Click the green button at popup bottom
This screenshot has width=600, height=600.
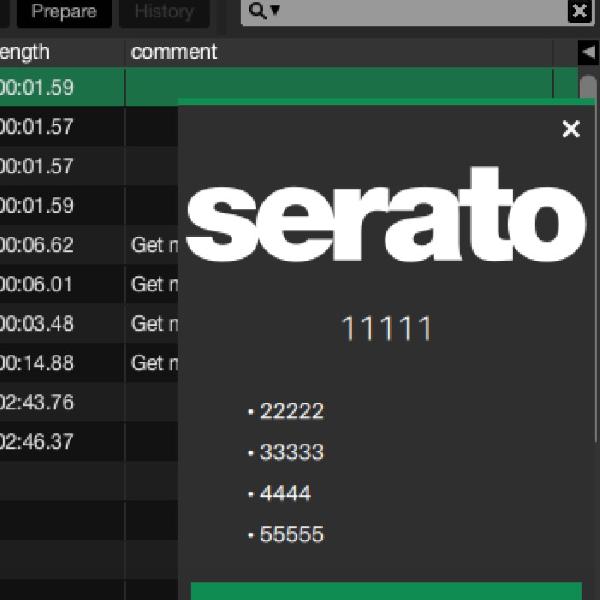386,591
